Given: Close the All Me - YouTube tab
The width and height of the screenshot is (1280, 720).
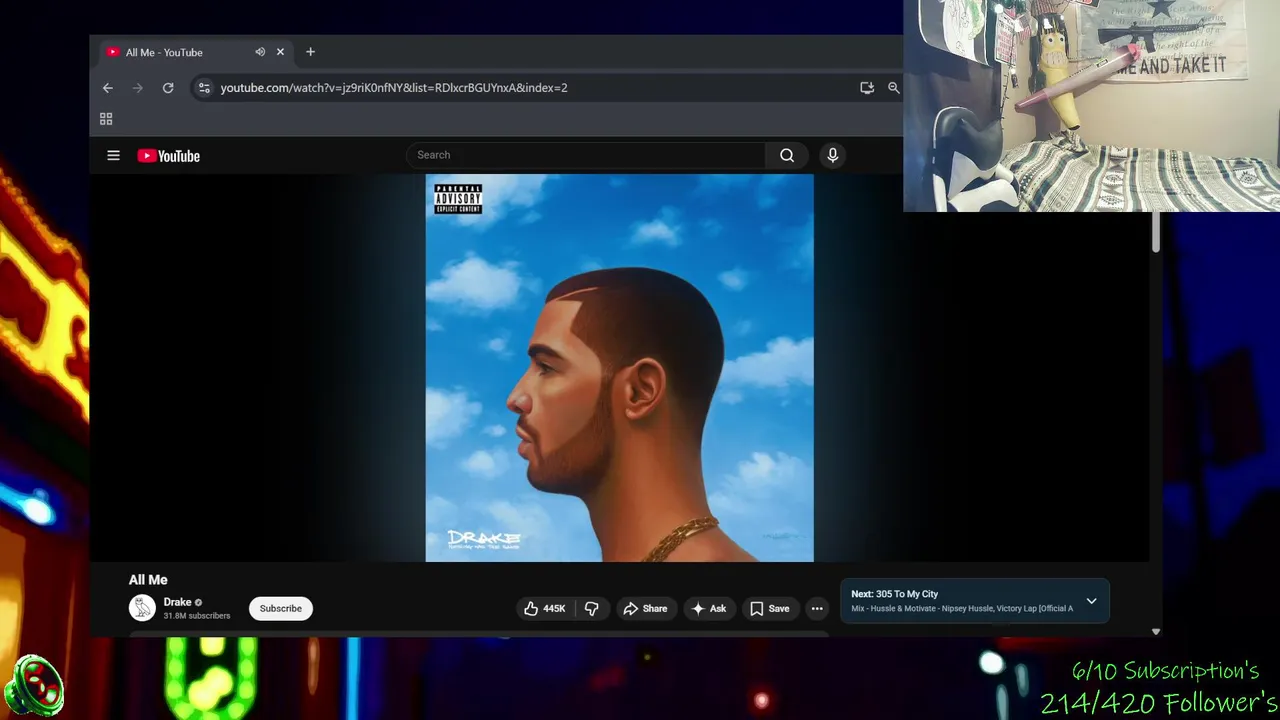Looking at the screenshot, I should pos(280,52).
